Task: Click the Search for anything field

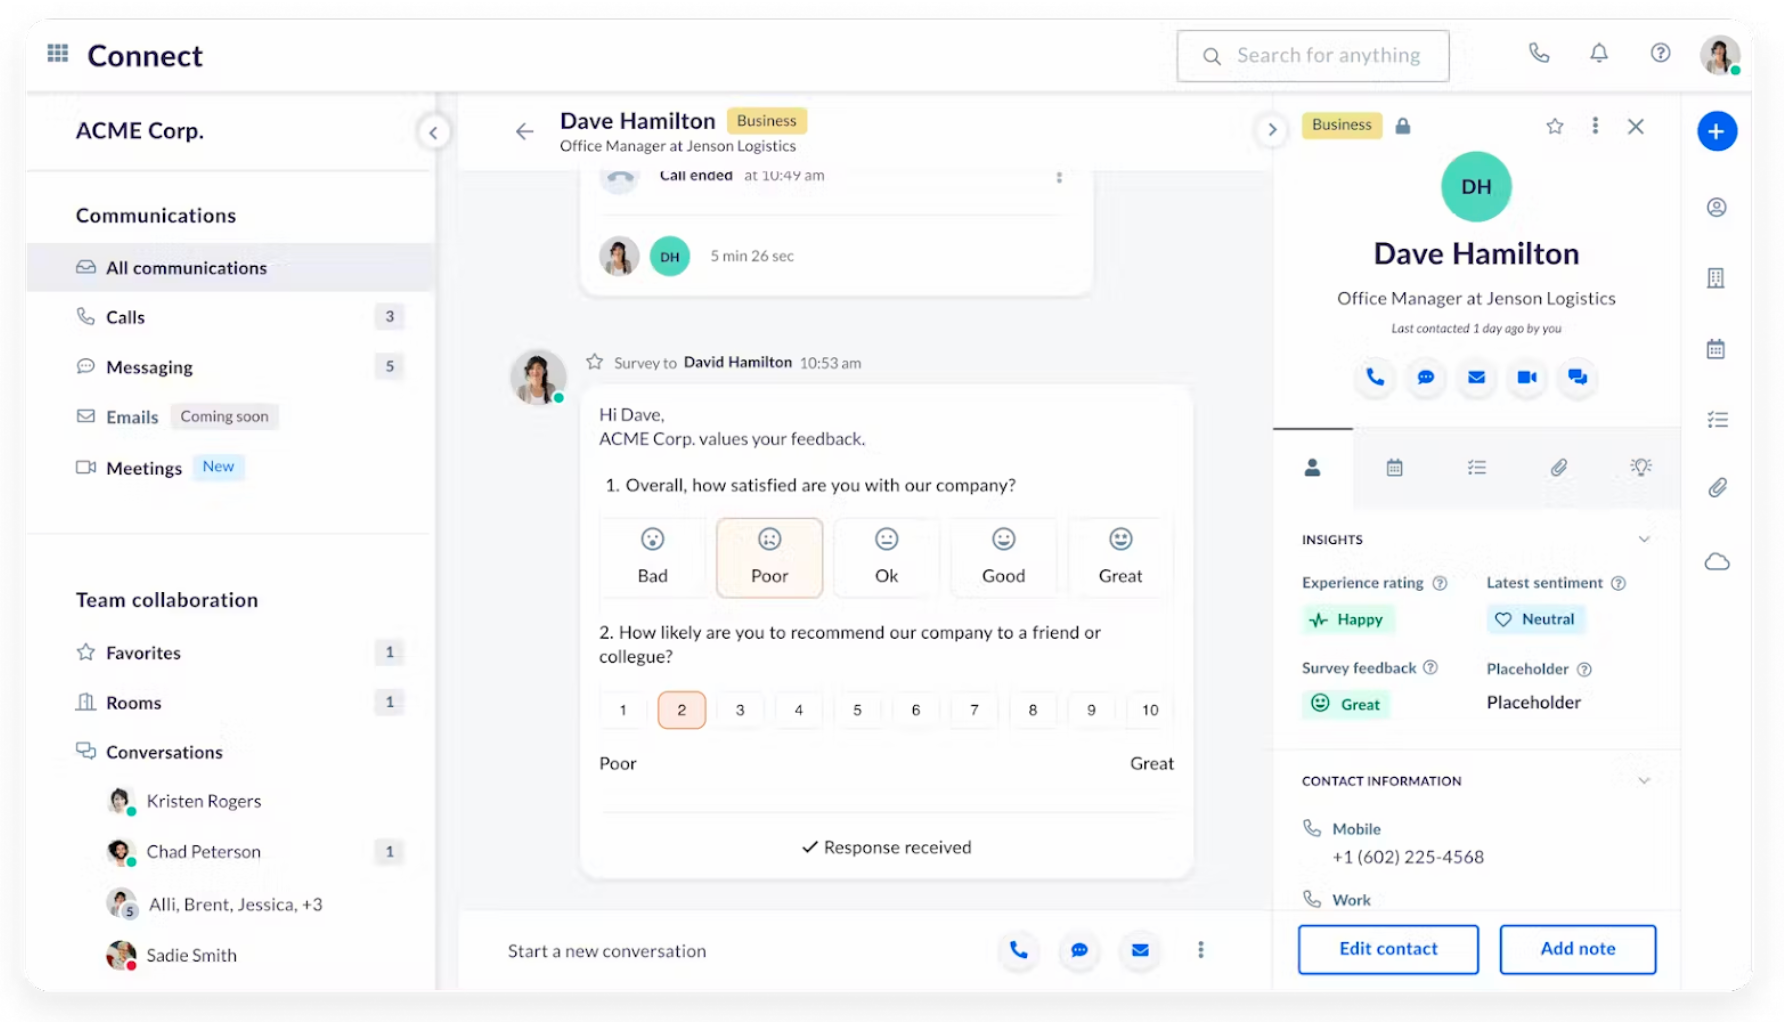Action: [x=1327, y=56]
